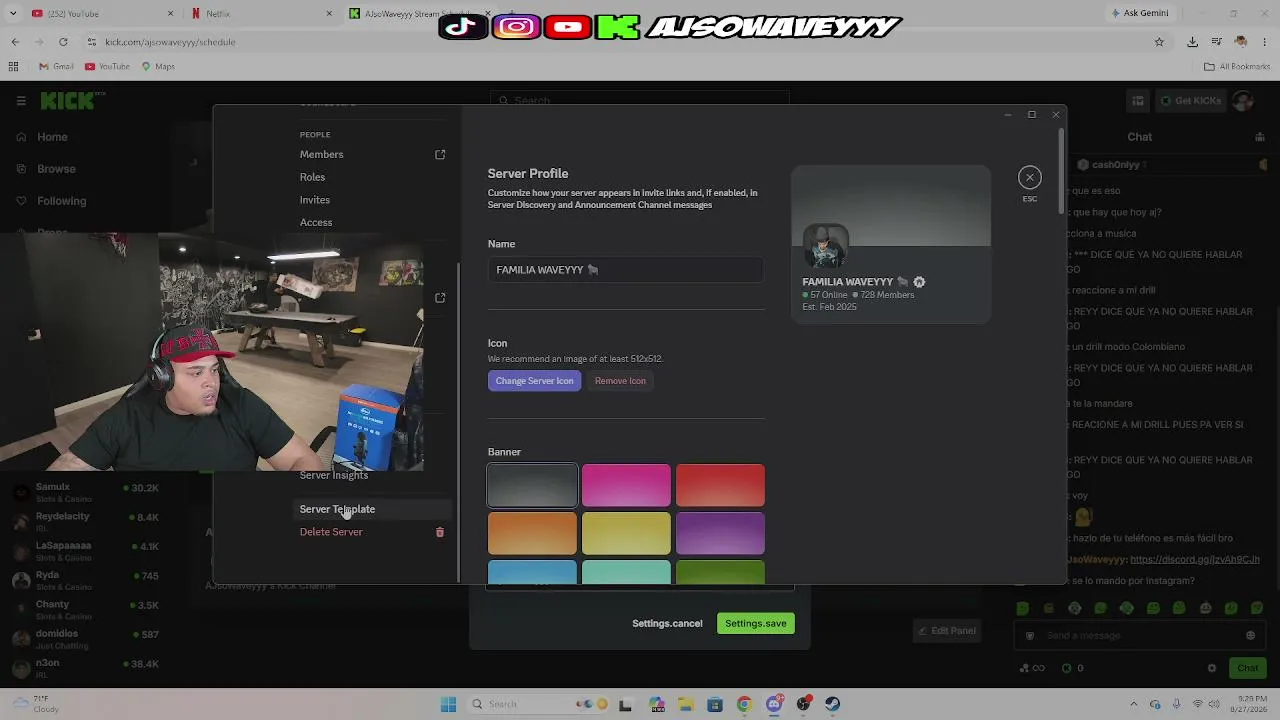The image size is (1280, 720).
Task: Open the Windows Start menu
Action: point(448,704)
